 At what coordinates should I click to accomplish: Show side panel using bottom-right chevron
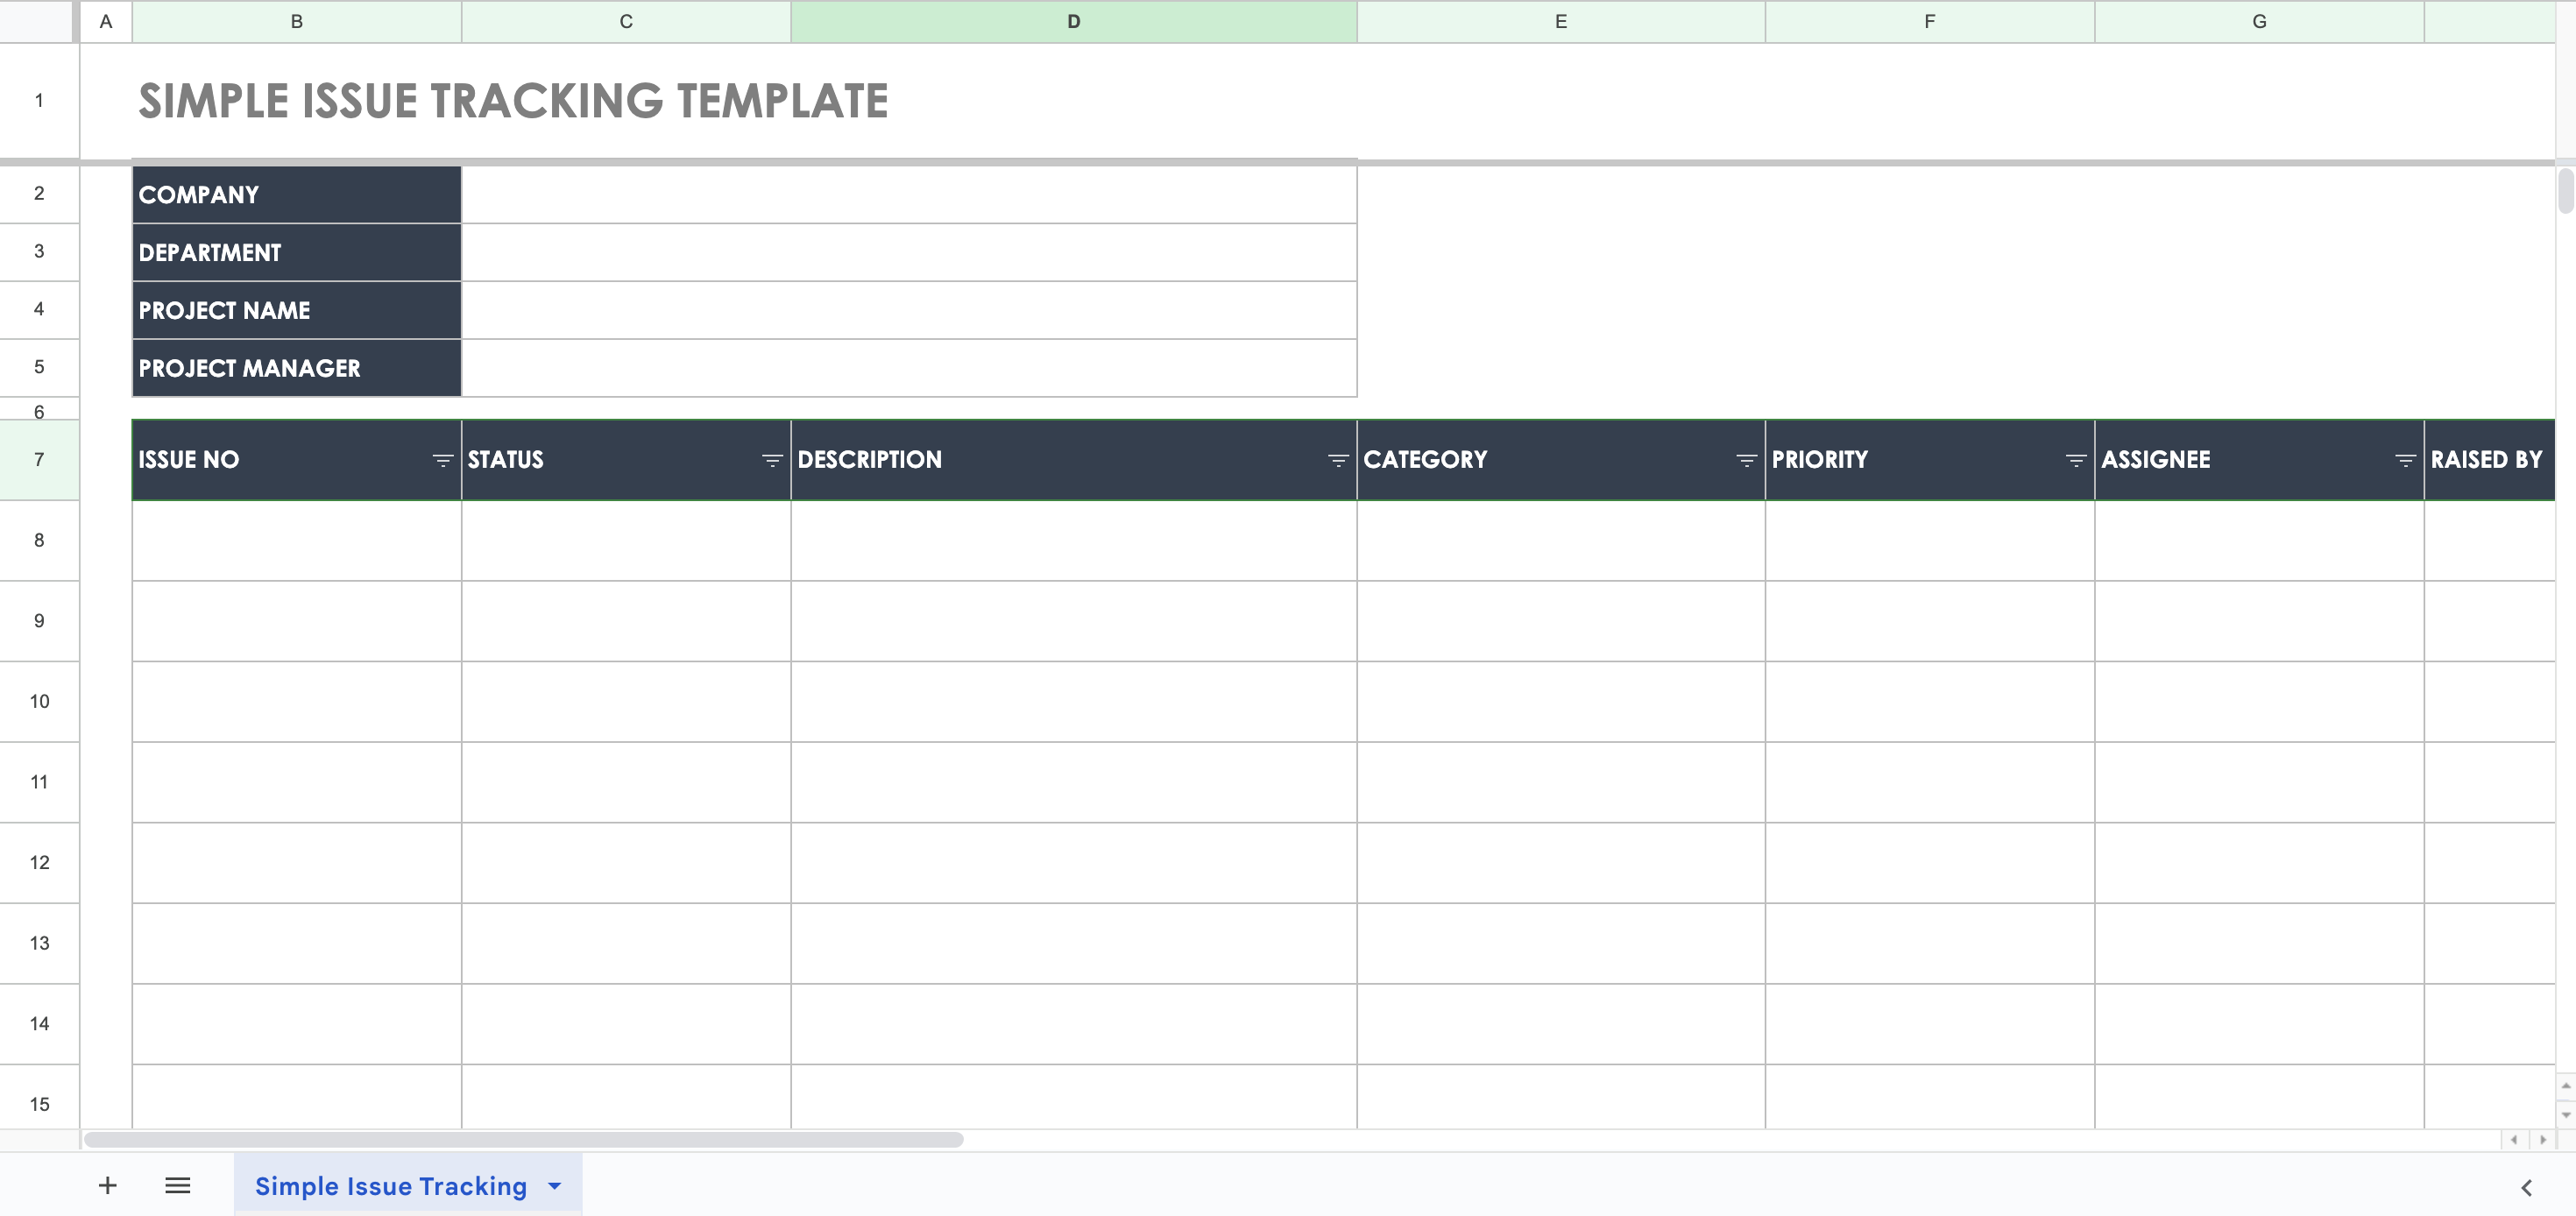(x=2527, y=1188)
